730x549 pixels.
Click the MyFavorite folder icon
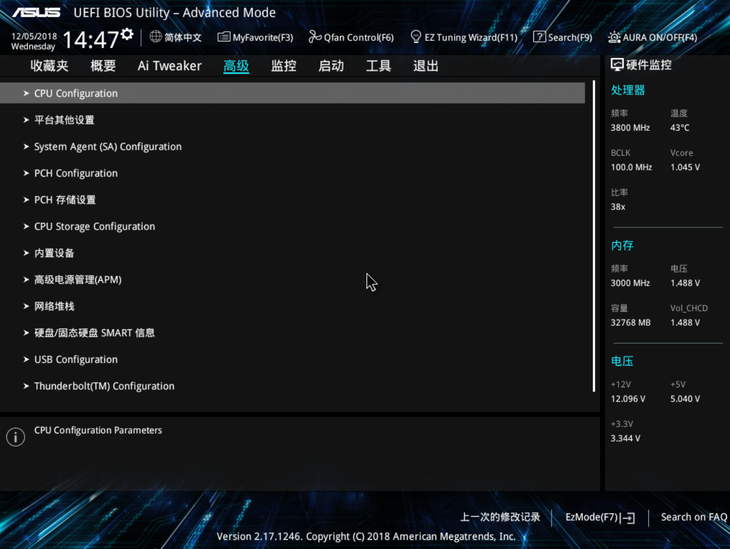click(x=223, y=37)
